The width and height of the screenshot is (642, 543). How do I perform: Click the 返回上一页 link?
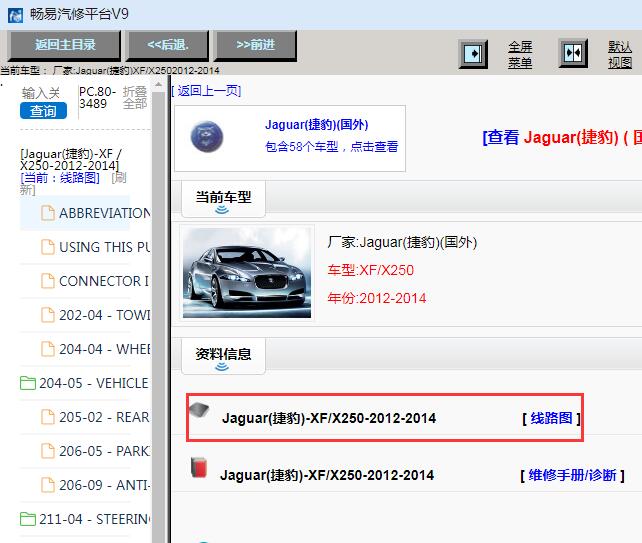(x=206, y=90)
